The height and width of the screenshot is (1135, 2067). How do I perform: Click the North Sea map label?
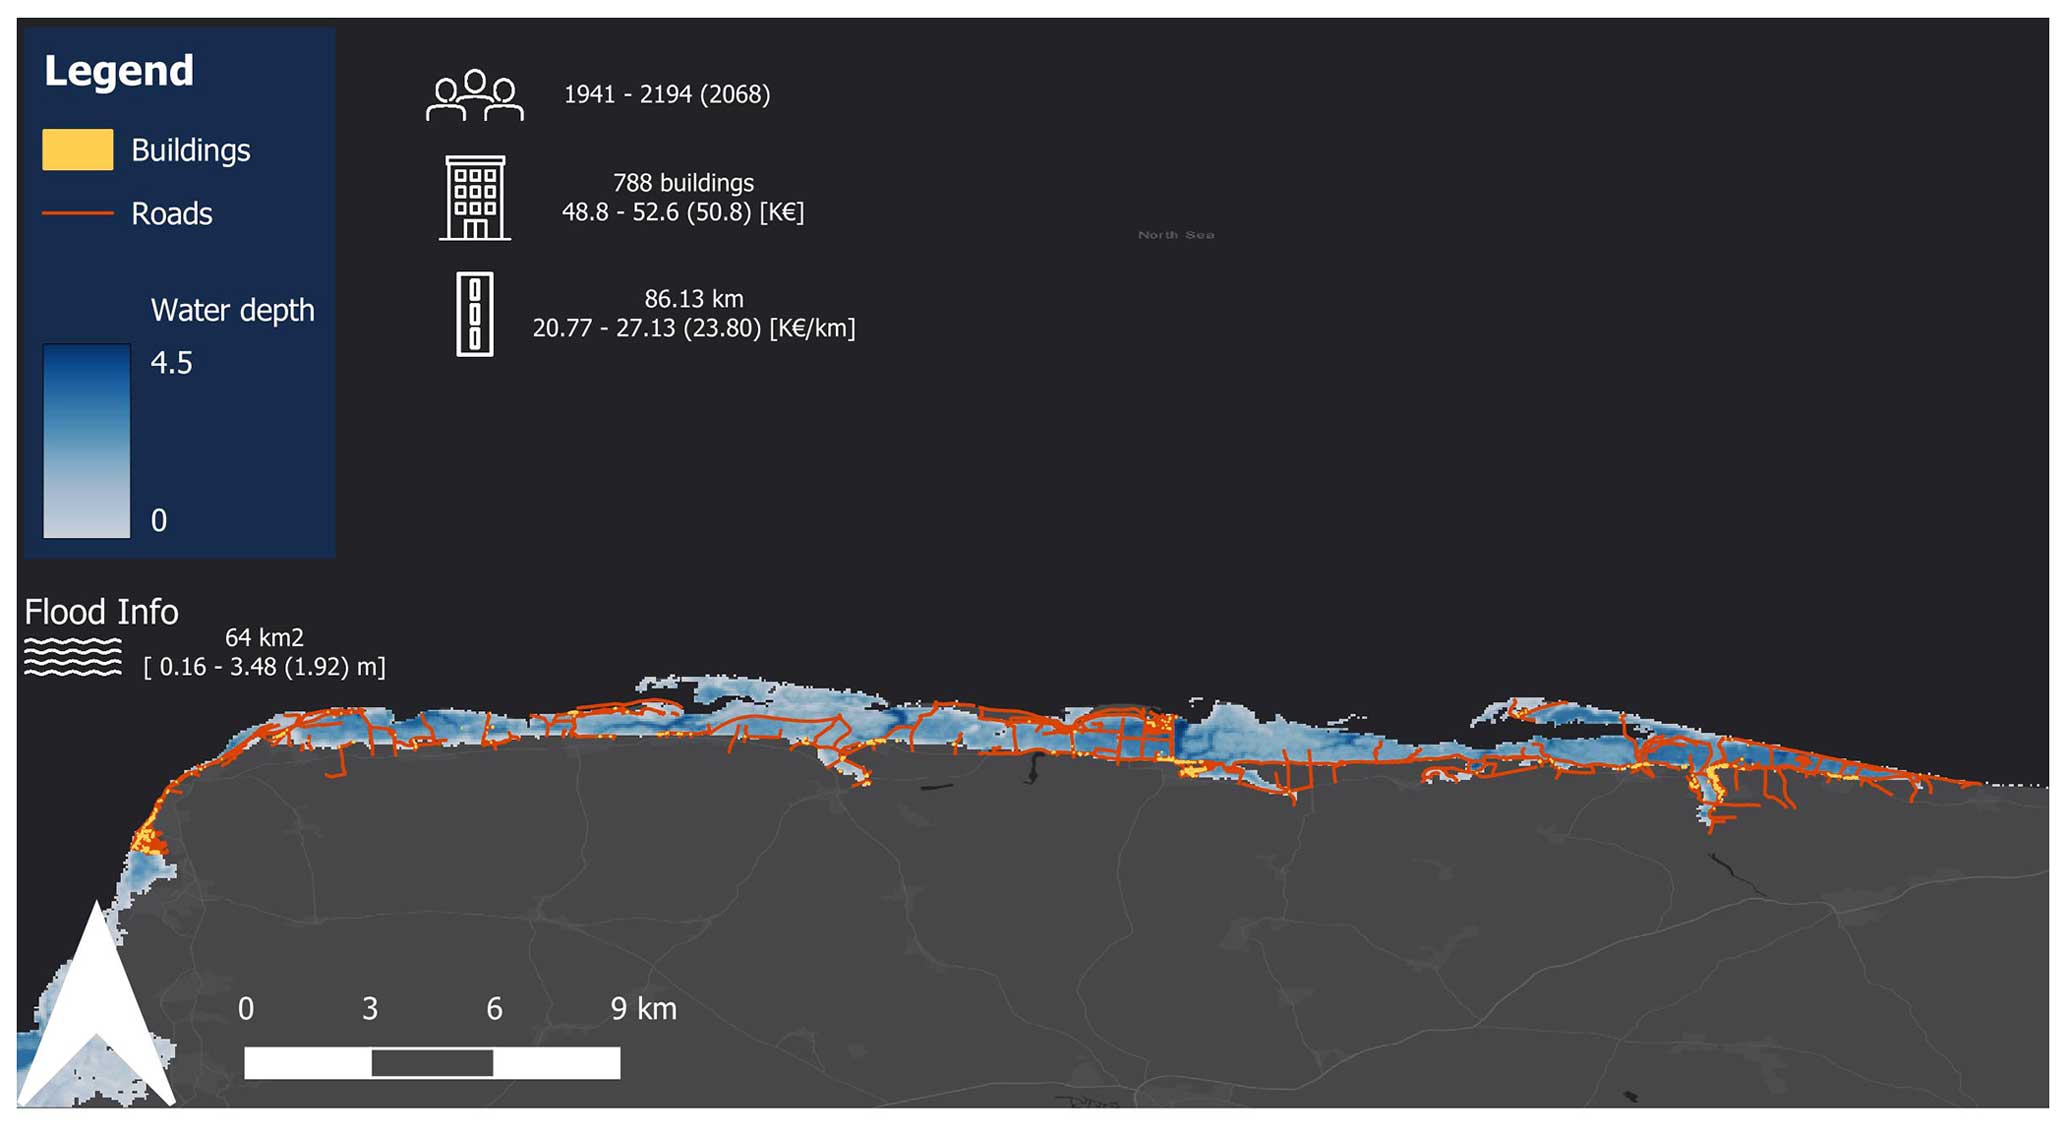point(1175,235)
